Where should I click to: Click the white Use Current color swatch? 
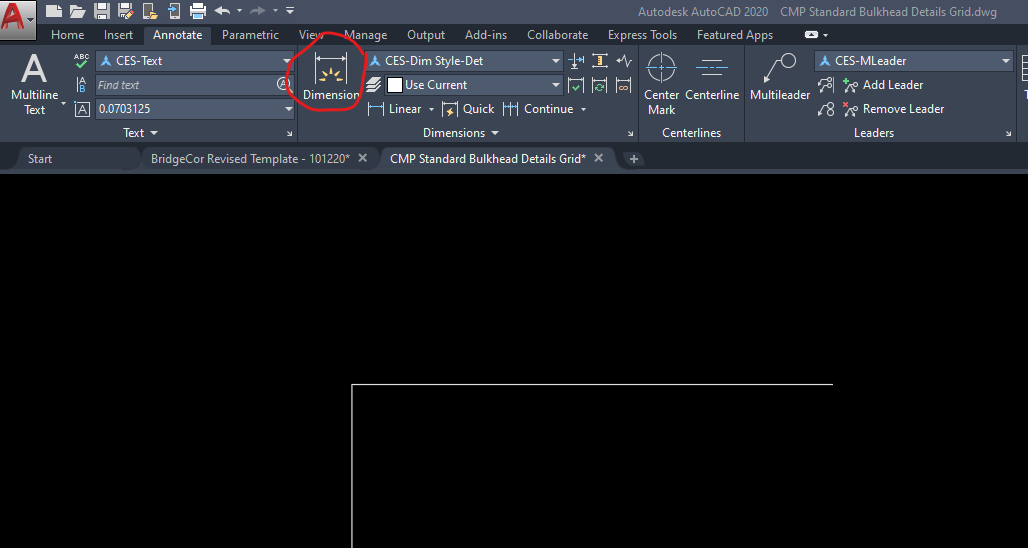(395, 85)
